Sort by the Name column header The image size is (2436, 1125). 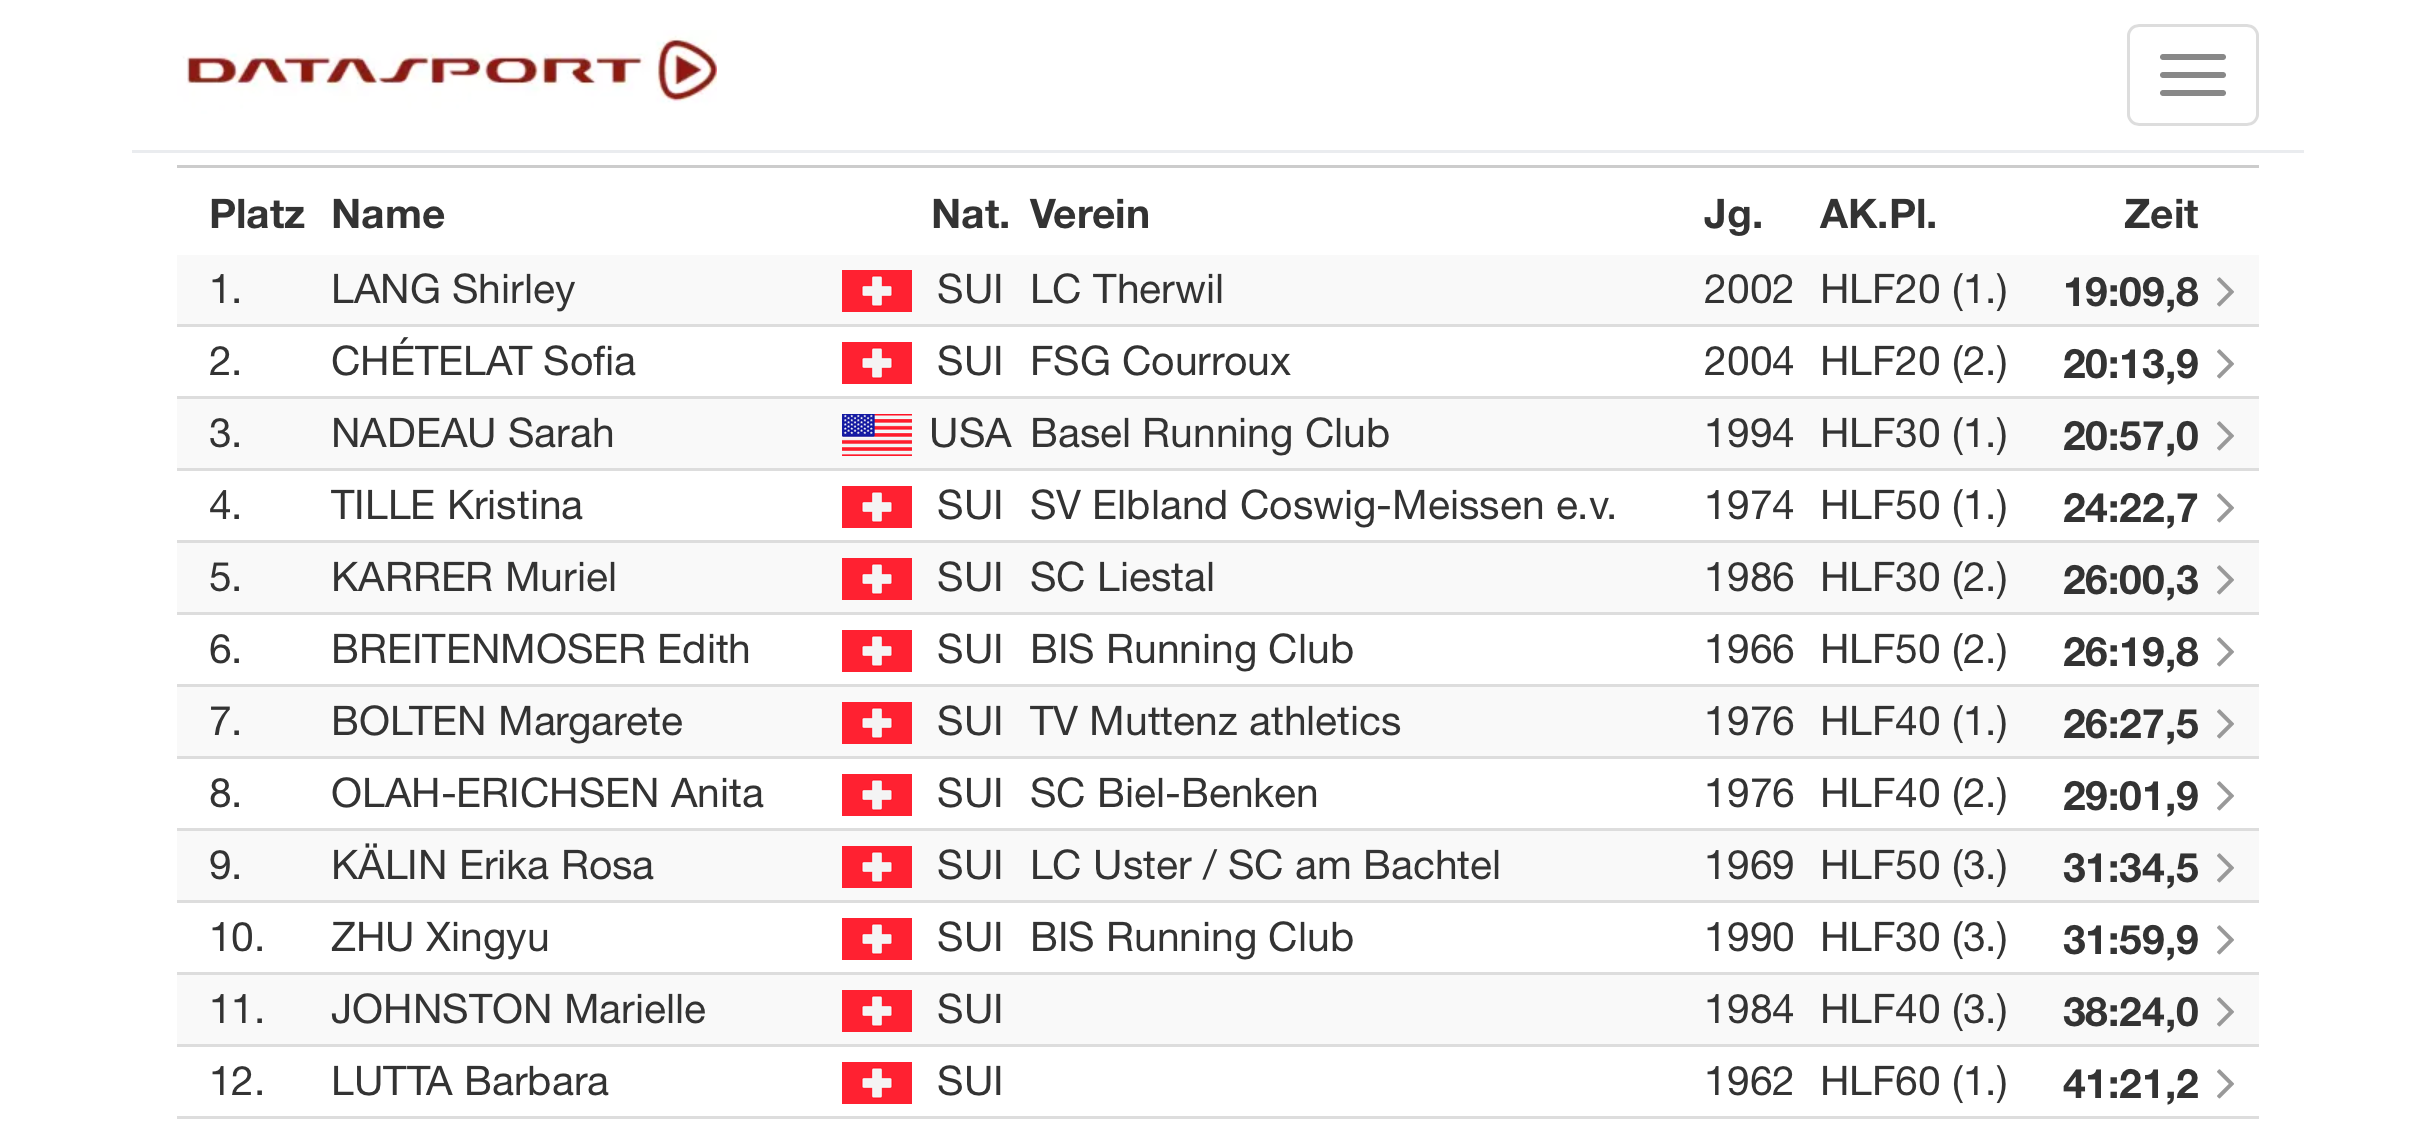click(388, 214)
